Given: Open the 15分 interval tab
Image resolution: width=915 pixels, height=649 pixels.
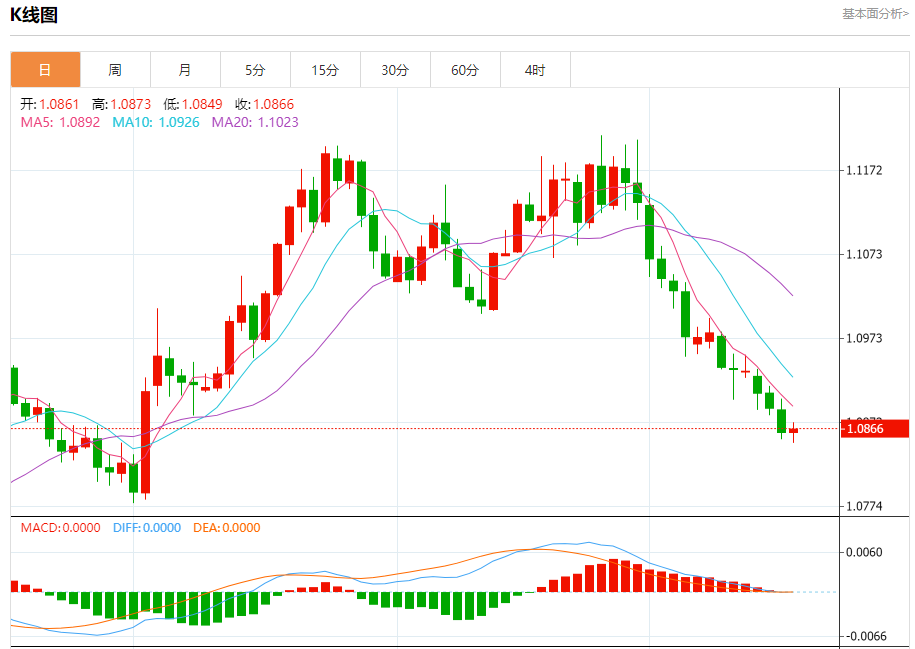Looking at the screenshot, I should pyautogui.click(x=326, y=70).
